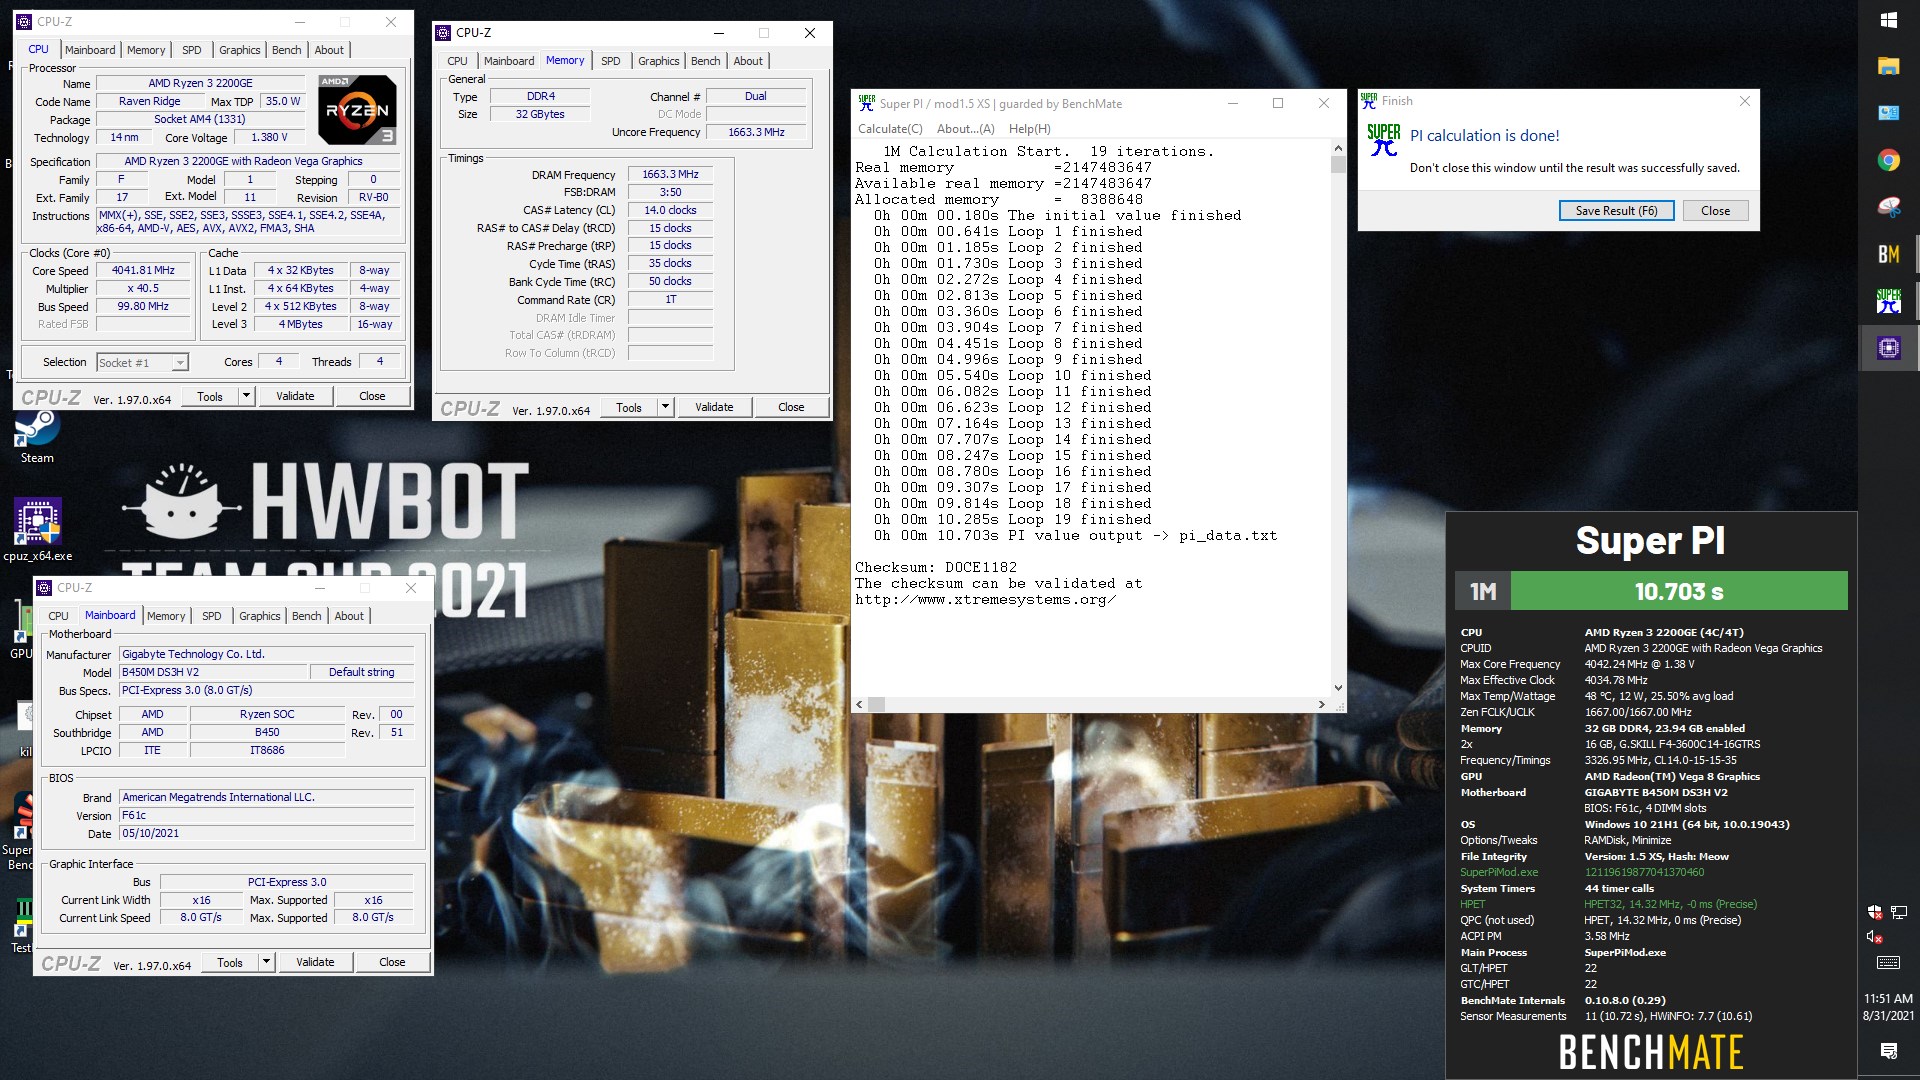Click the muted volume tray icon
Screen dimensions: 1920x1080
(x=1875, y=937)
